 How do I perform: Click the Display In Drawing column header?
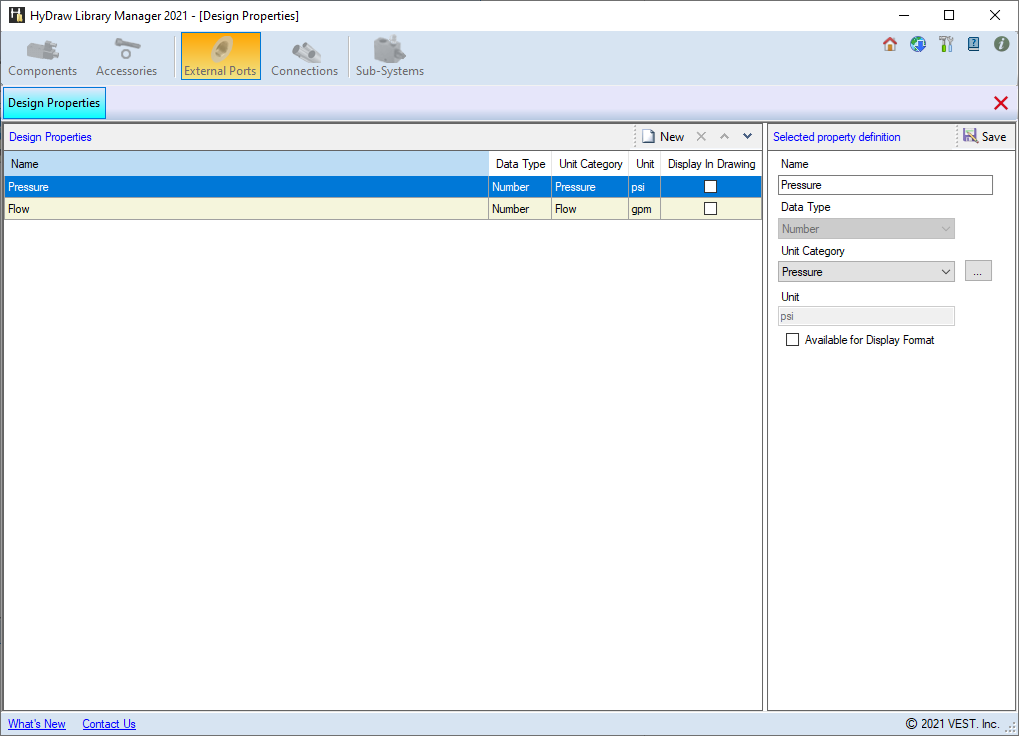tap(711, 164)
